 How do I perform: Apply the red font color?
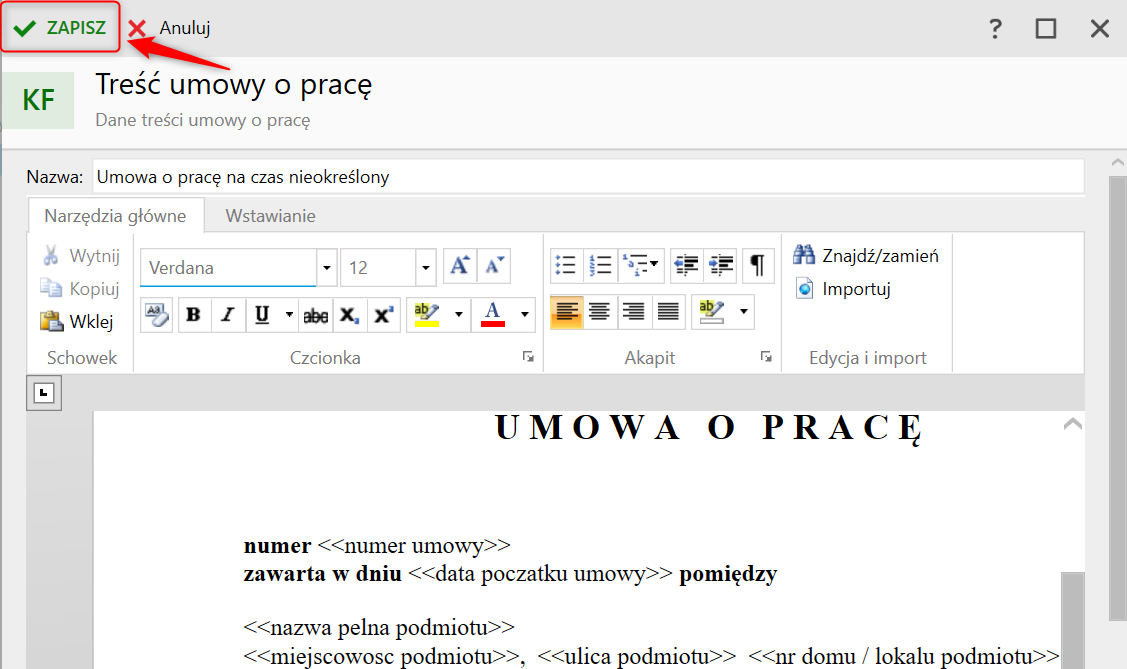[493, 315]
